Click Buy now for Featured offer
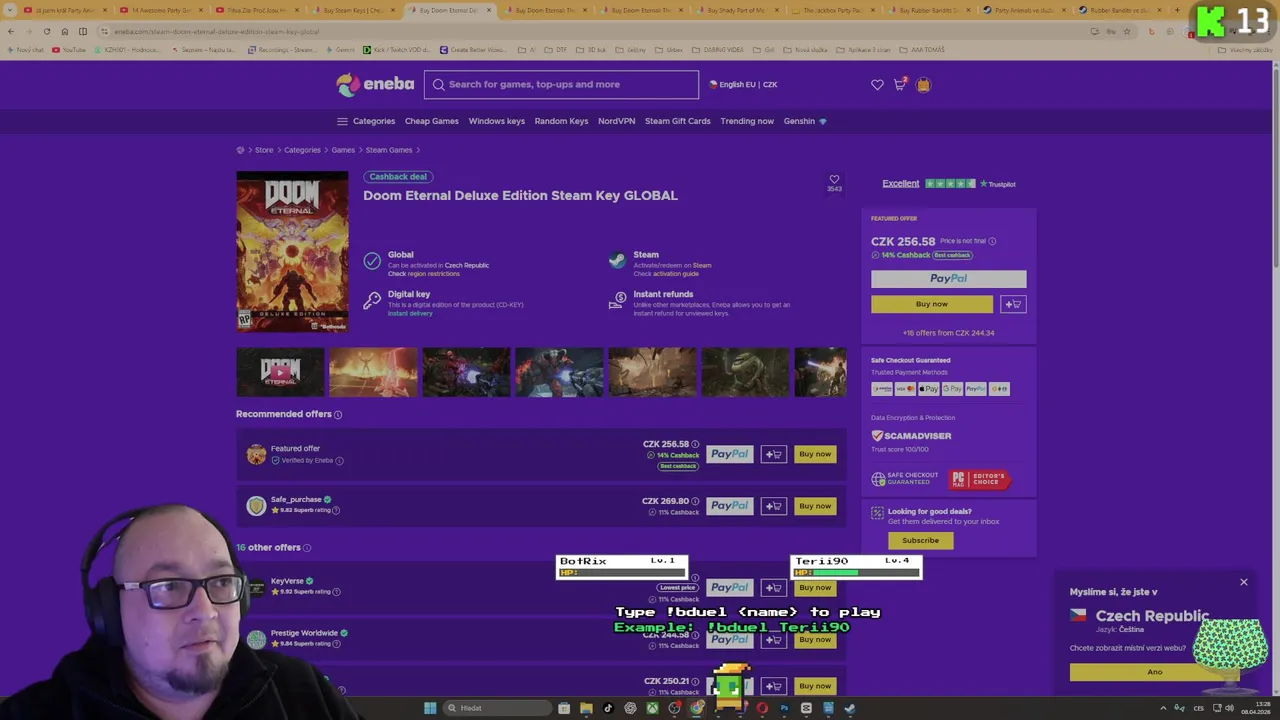Image resolution: width=1280 pixels, height=720 pixels. (815, 454)
